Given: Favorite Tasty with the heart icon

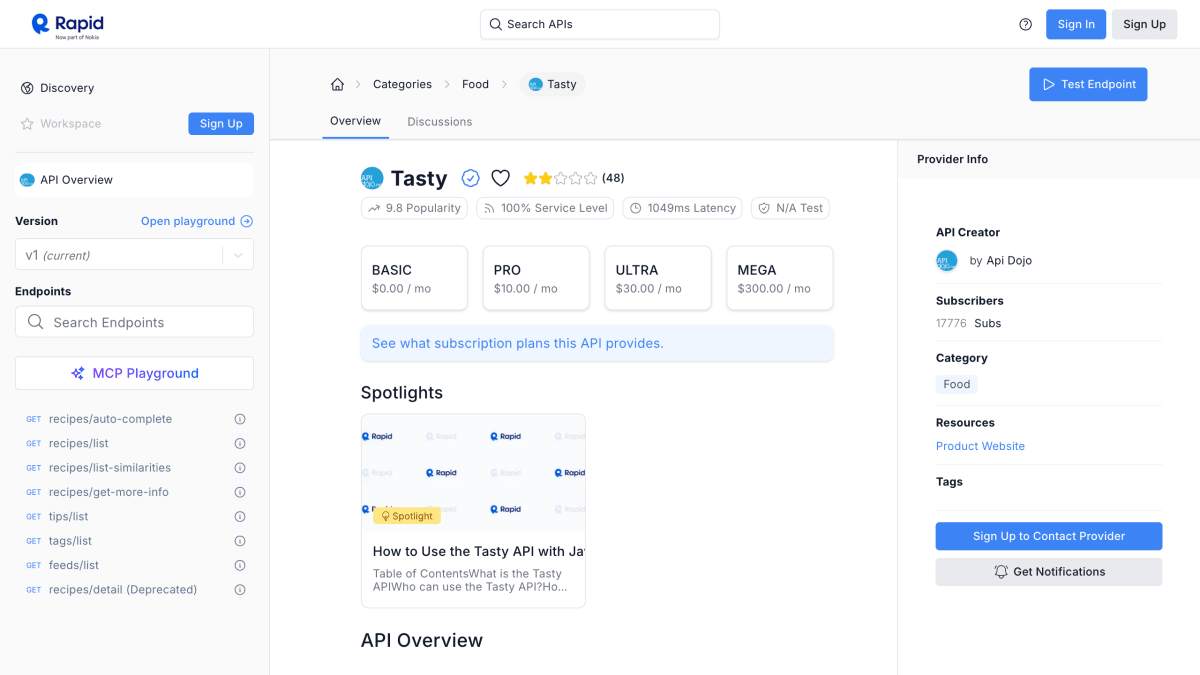Looking at the screenshot, I should 501,178.
